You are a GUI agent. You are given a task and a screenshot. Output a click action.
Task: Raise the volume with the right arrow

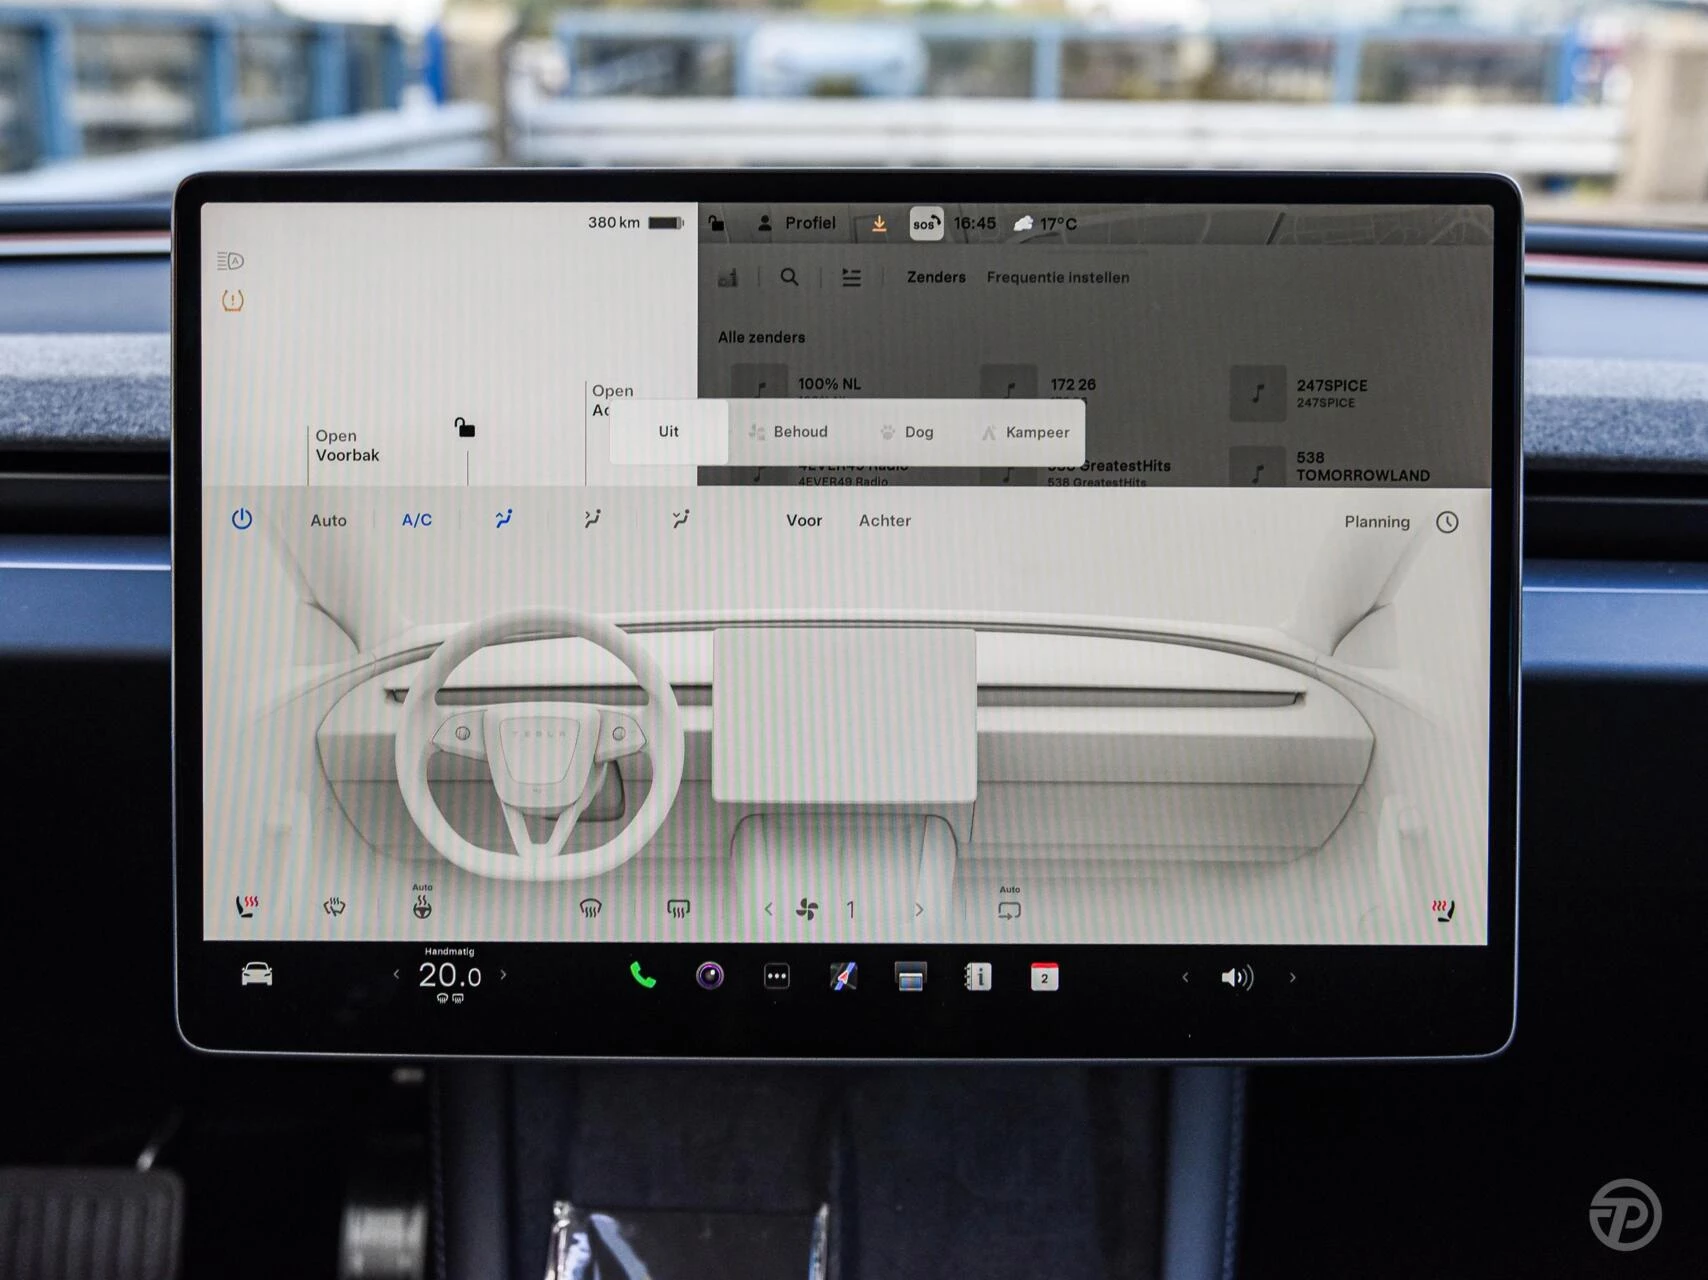(x=1292, y=978)
